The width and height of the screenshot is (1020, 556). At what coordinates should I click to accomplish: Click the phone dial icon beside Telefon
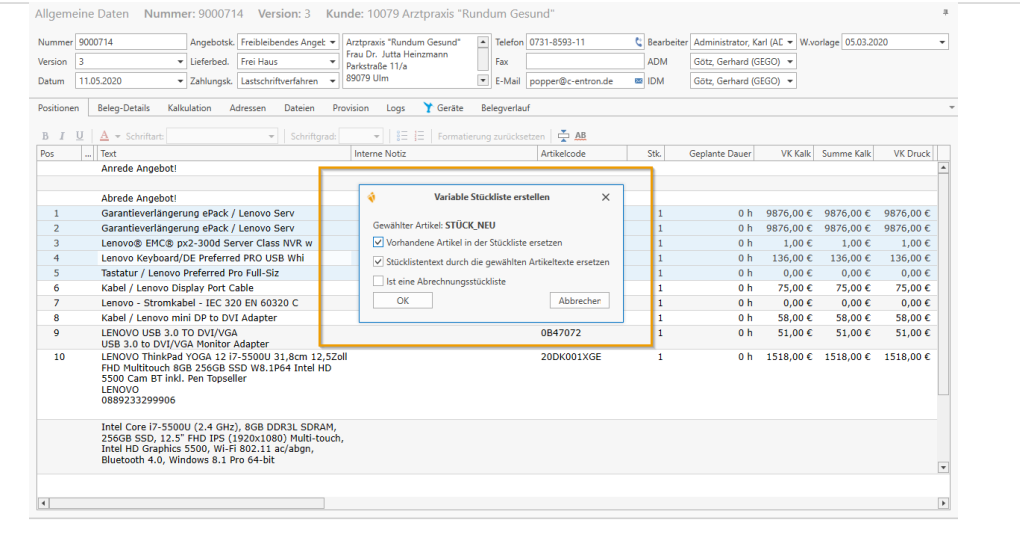coord(639,43)
